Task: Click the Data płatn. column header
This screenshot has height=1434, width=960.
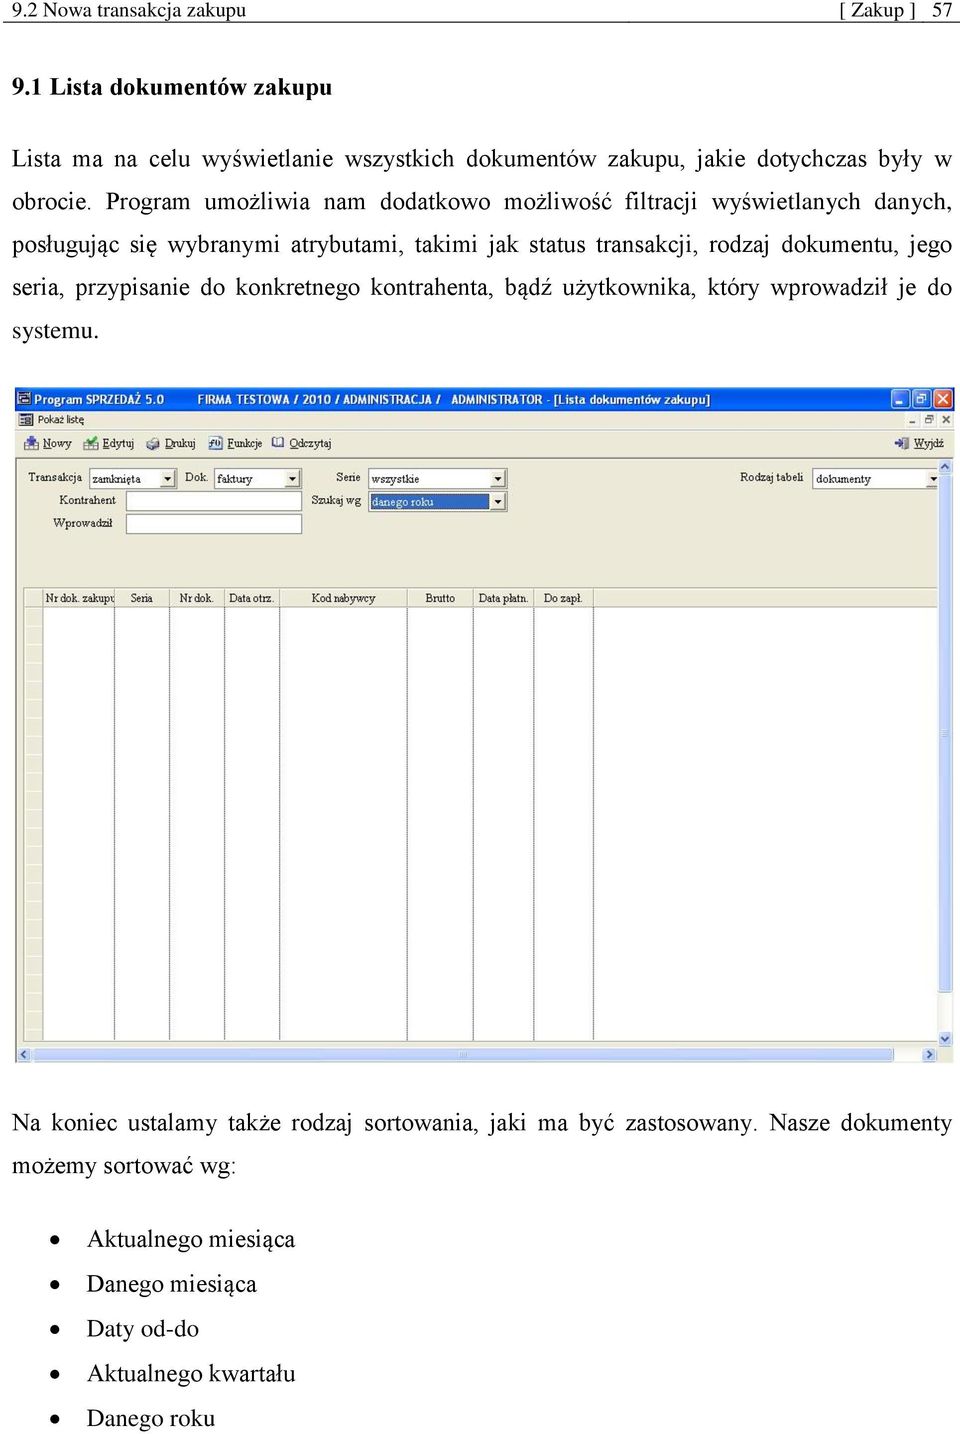Action: pos(503,598)
